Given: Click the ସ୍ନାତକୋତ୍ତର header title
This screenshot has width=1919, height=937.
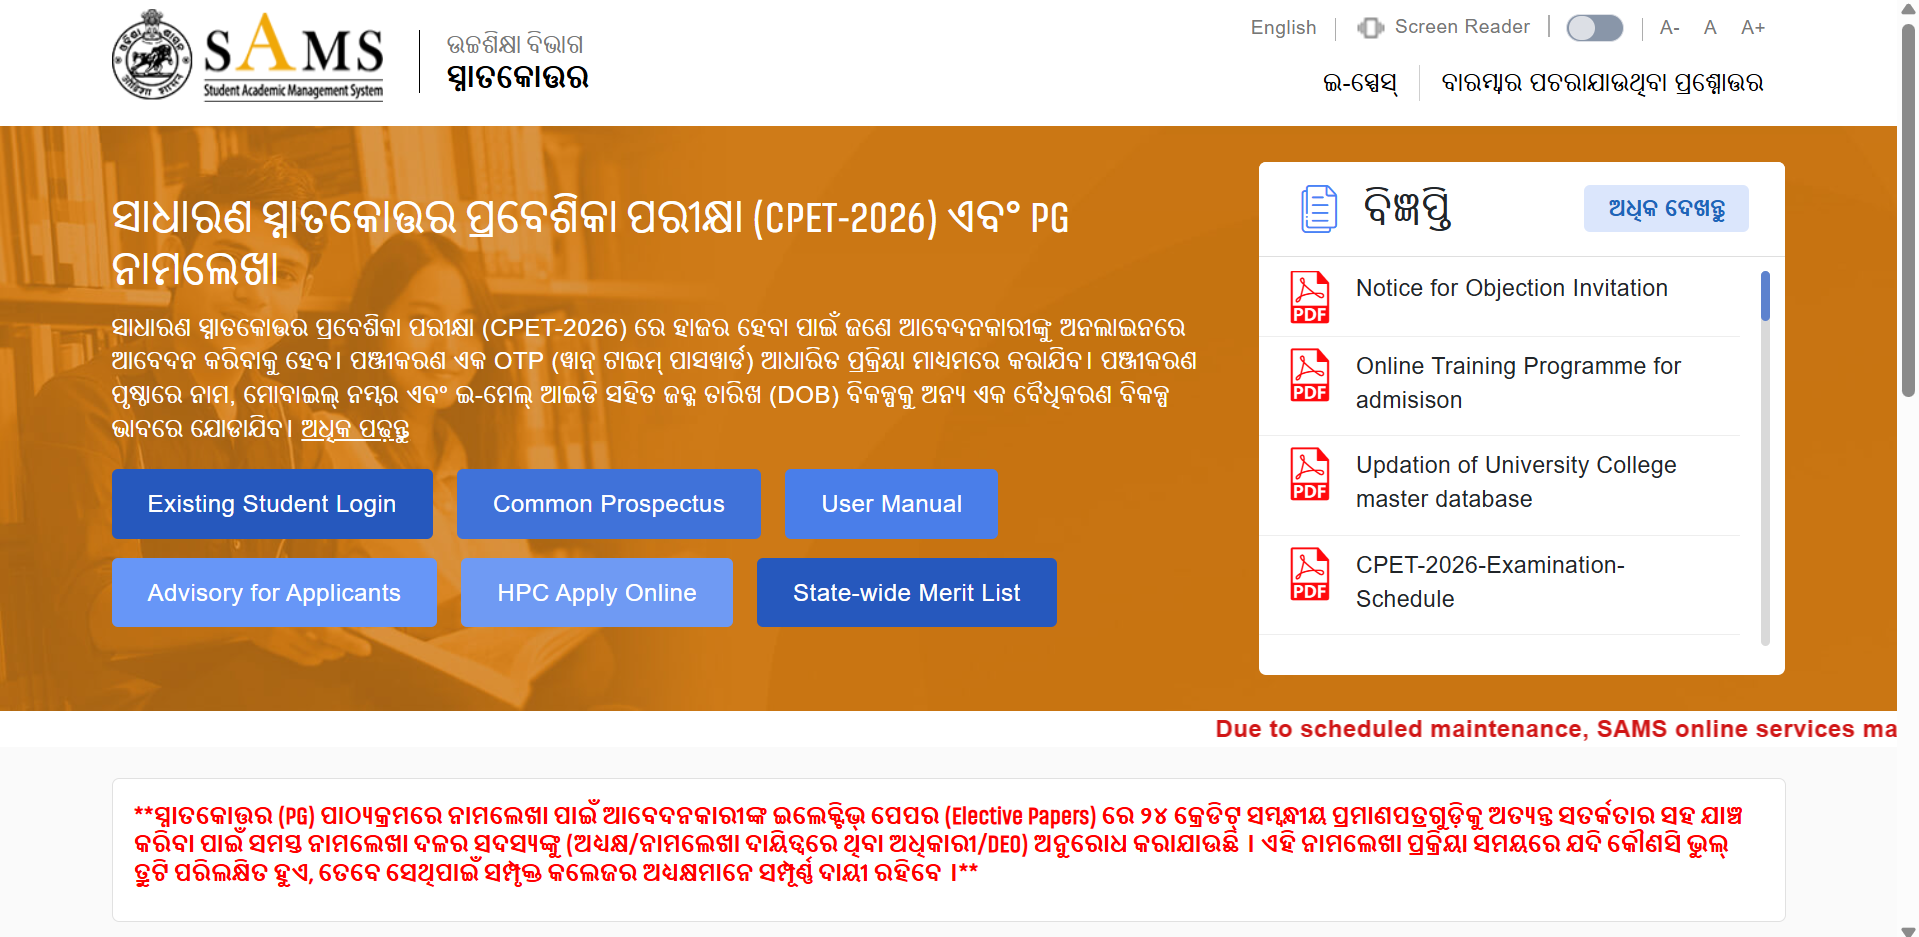Looking at the screenshot, I should (x=517, y=77).
